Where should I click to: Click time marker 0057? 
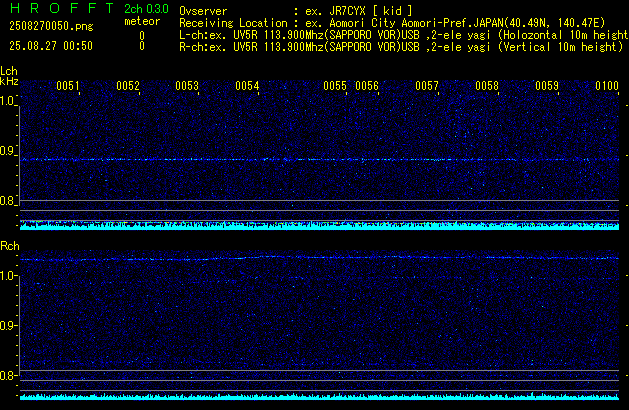tap(427, 86)
